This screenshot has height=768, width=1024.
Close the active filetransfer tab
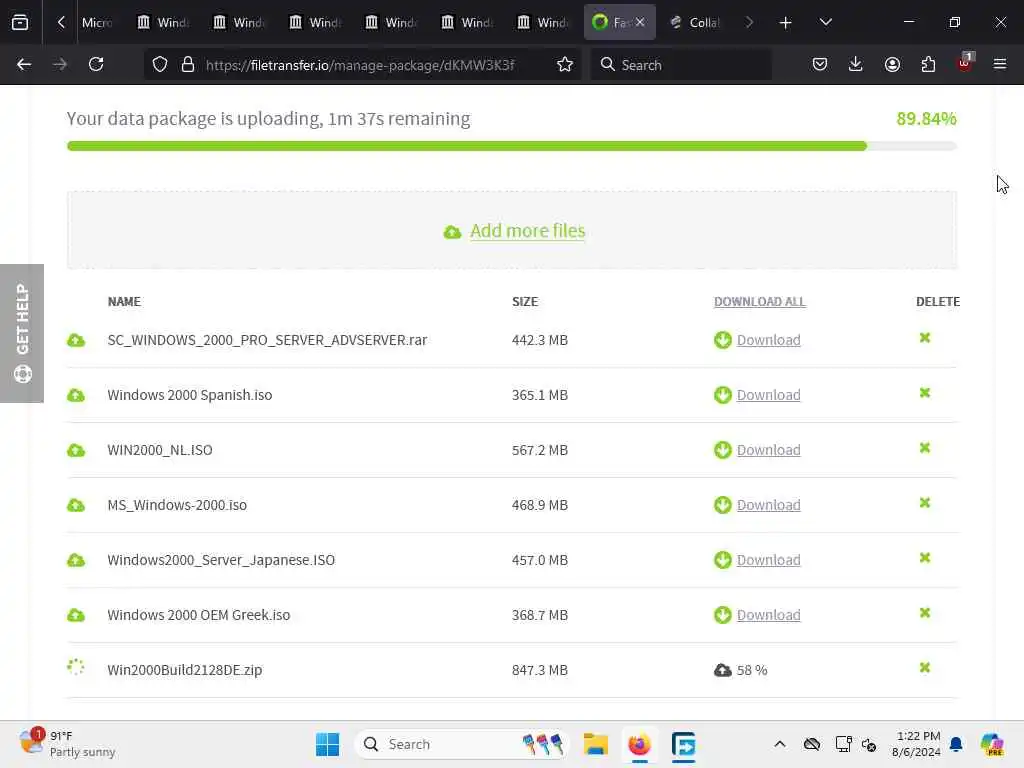pos(640,22)
